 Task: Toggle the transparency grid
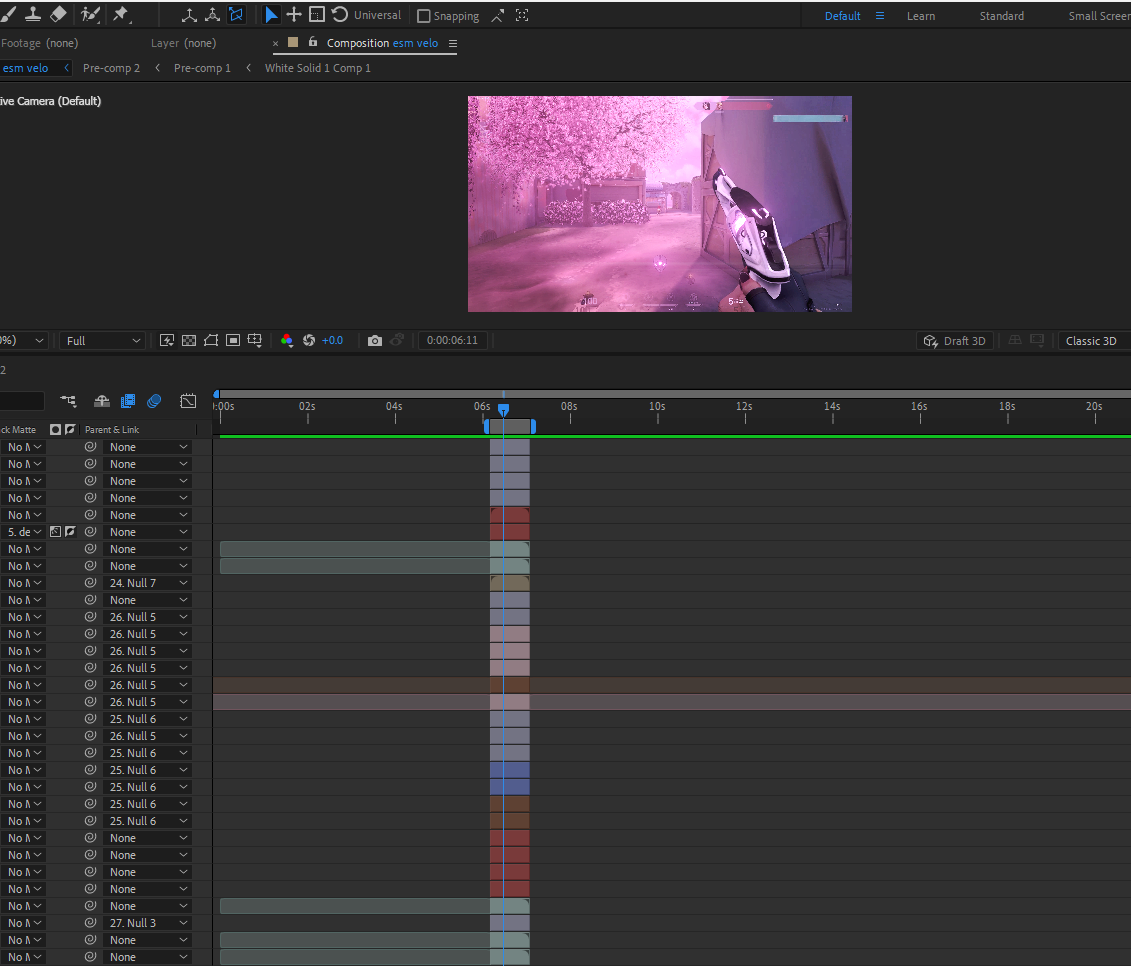(x=189, y=341)
